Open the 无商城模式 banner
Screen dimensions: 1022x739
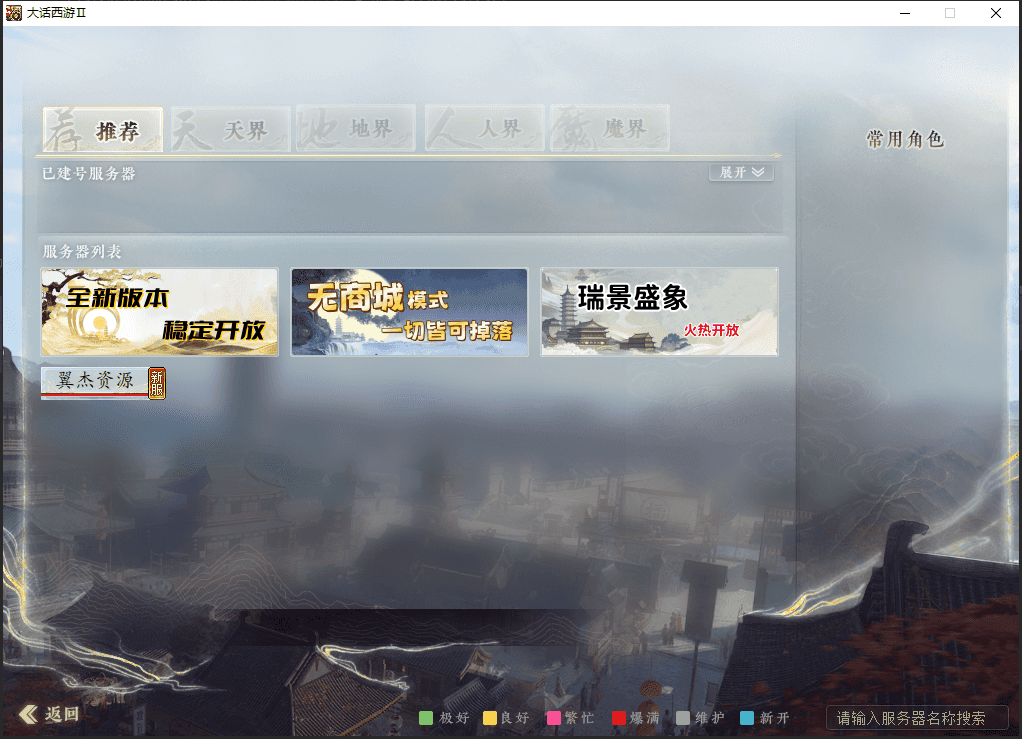409,312
